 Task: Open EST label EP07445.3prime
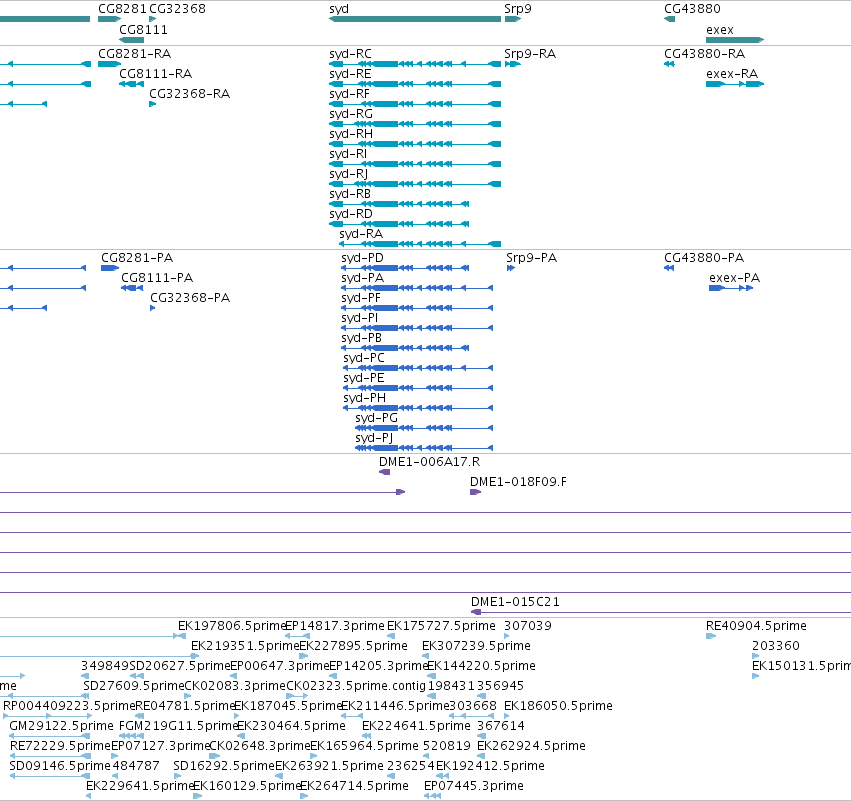point(474,786)
